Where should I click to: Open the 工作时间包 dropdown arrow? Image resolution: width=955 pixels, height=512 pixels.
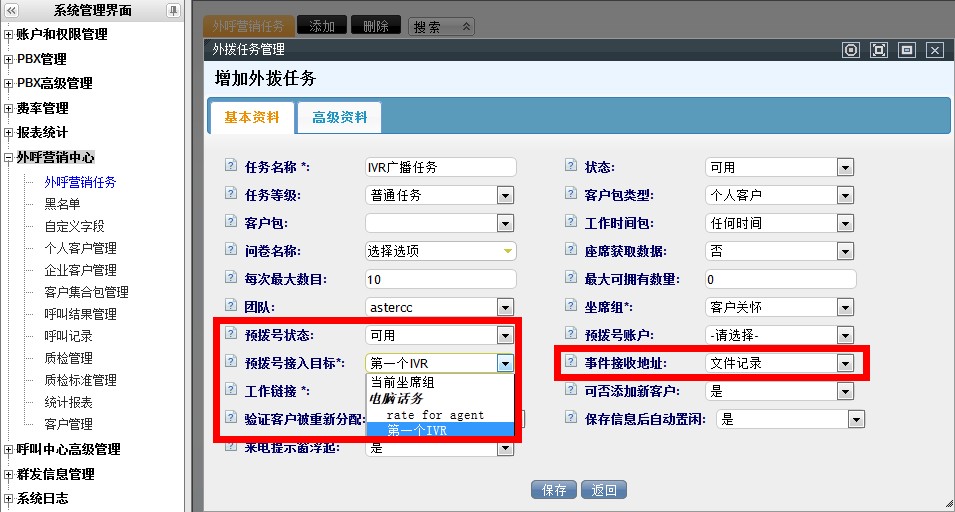coord(845,223)
